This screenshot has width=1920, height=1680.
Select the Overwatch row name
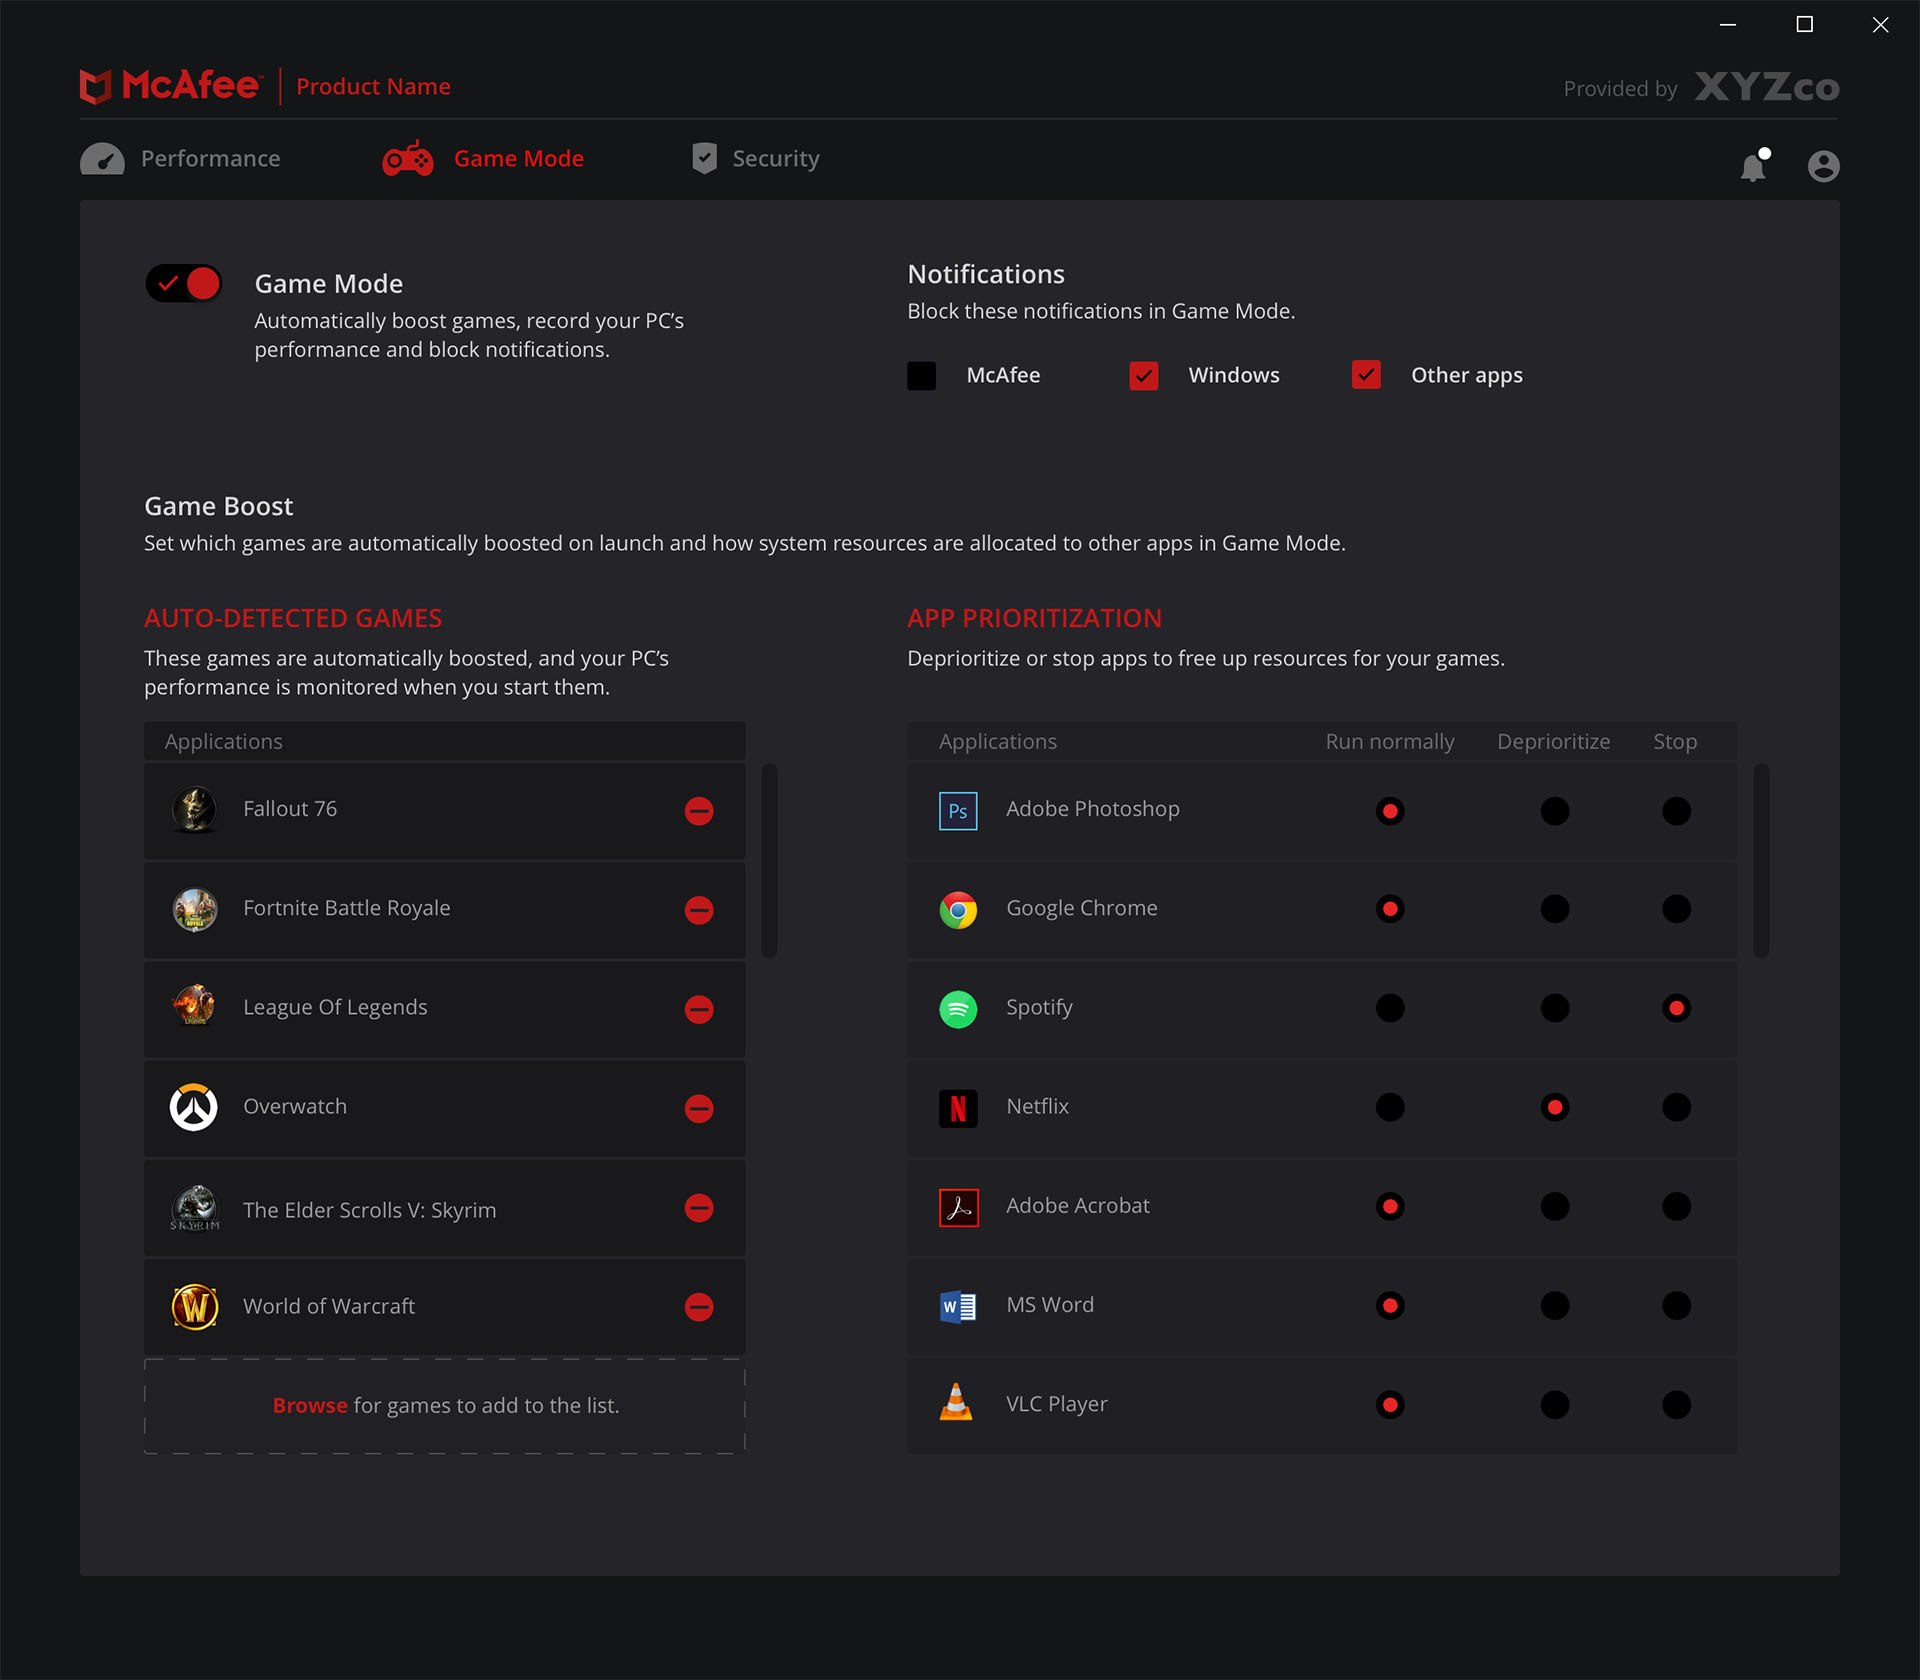(295, 1106)
